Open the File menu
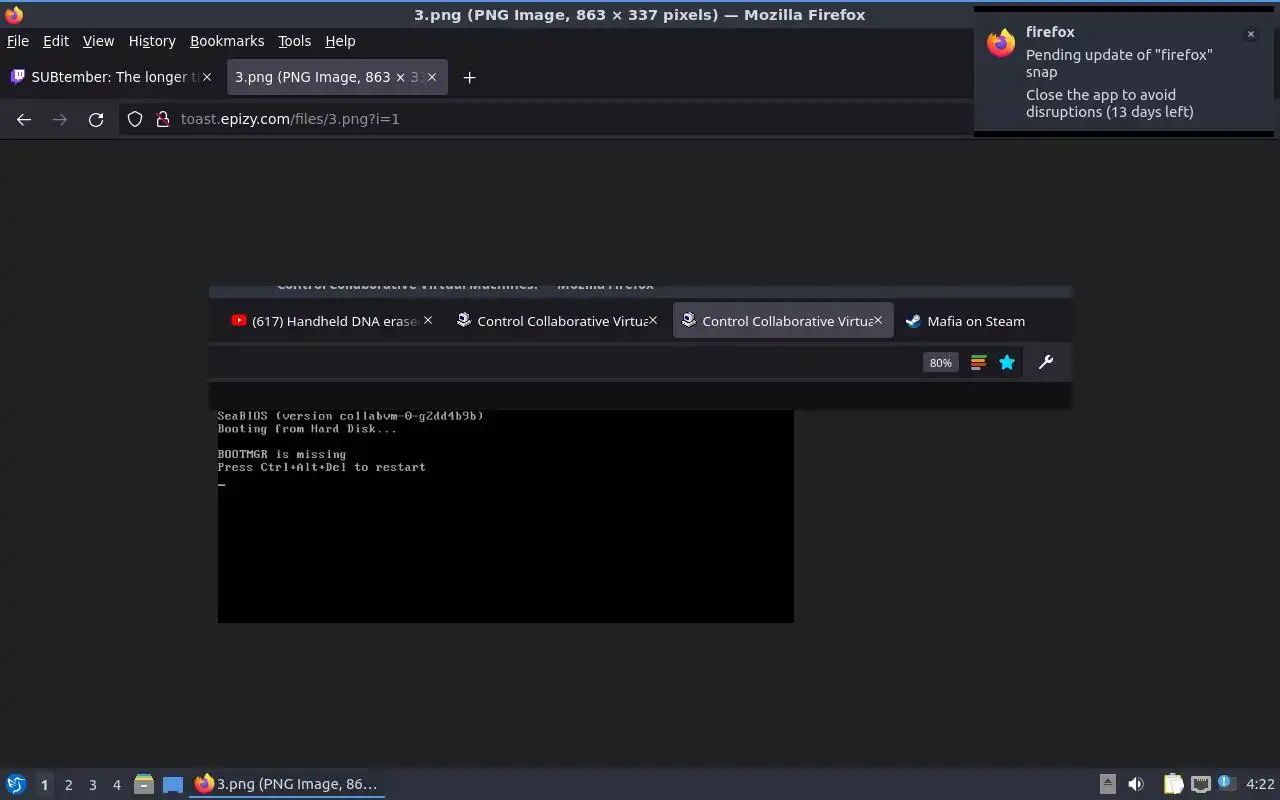 click(x=18, y=41)
